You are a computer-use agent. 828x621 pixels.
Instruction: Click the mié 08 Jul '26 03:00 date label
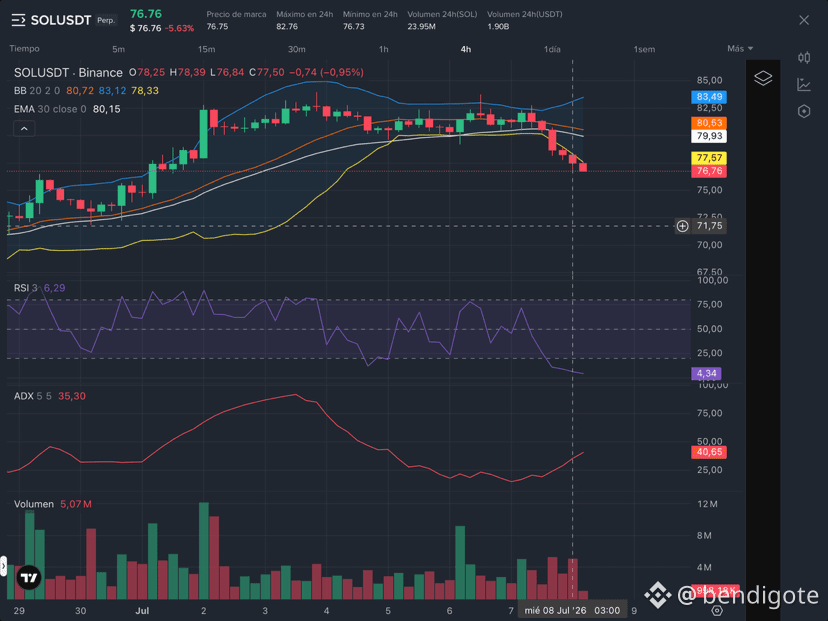pyautogui.click(x=572, y=610)
